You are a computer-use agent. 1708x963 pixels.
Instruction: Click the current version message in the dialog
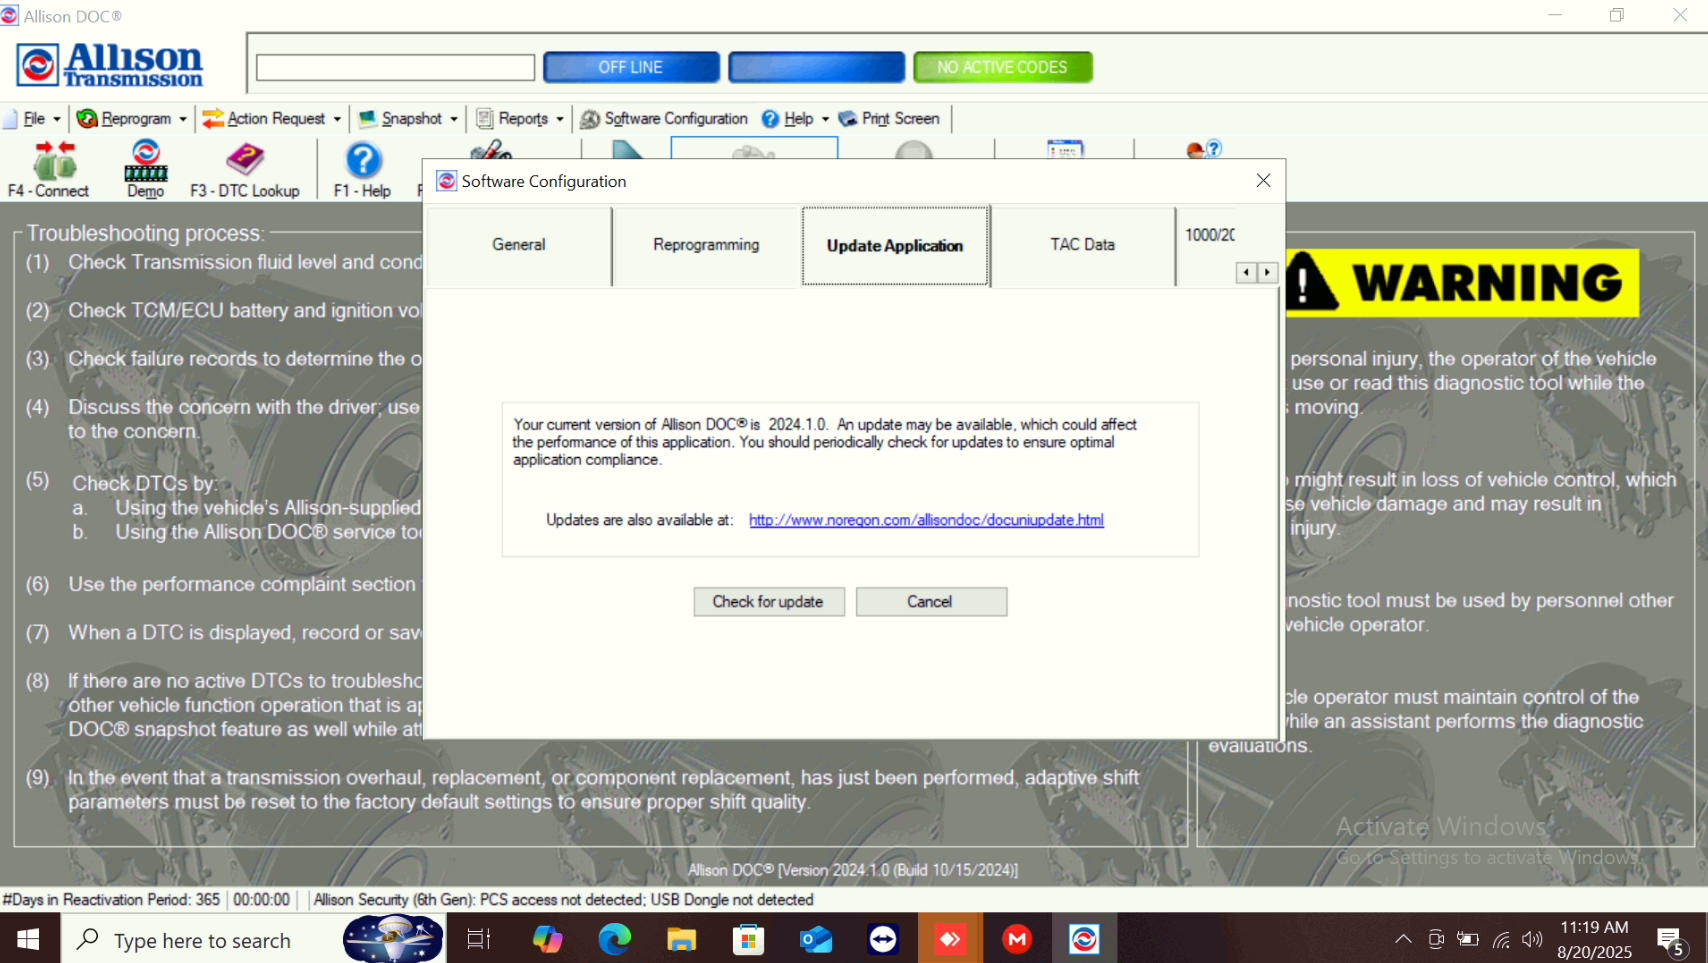point(825,442)
